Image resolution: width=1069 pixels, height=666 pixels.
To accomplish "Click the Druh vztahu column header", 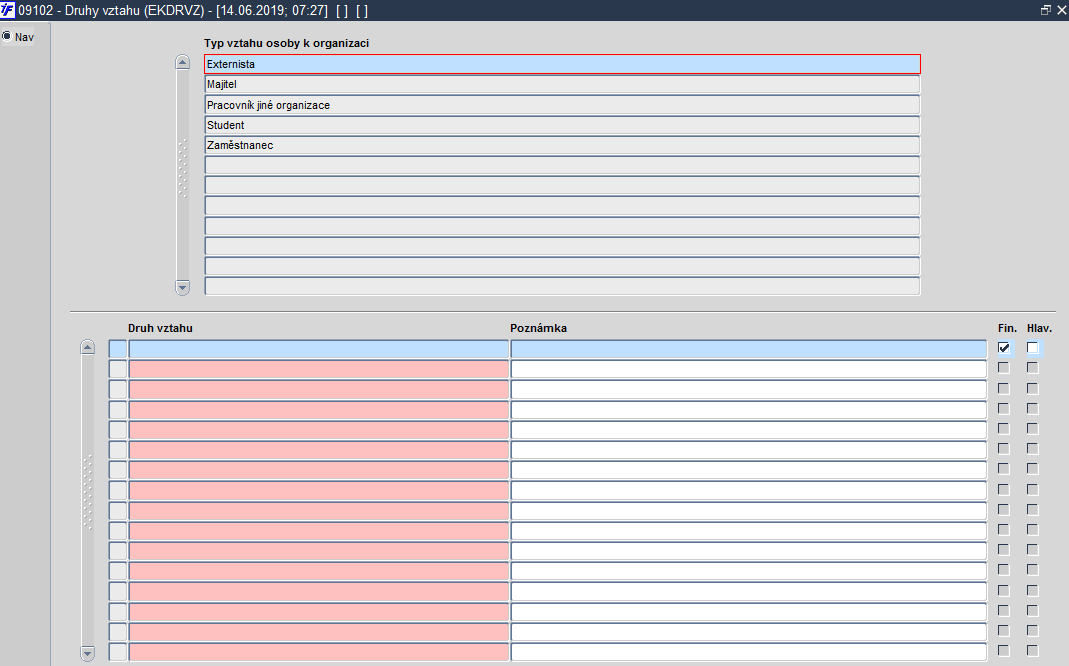I will (160, 328).
